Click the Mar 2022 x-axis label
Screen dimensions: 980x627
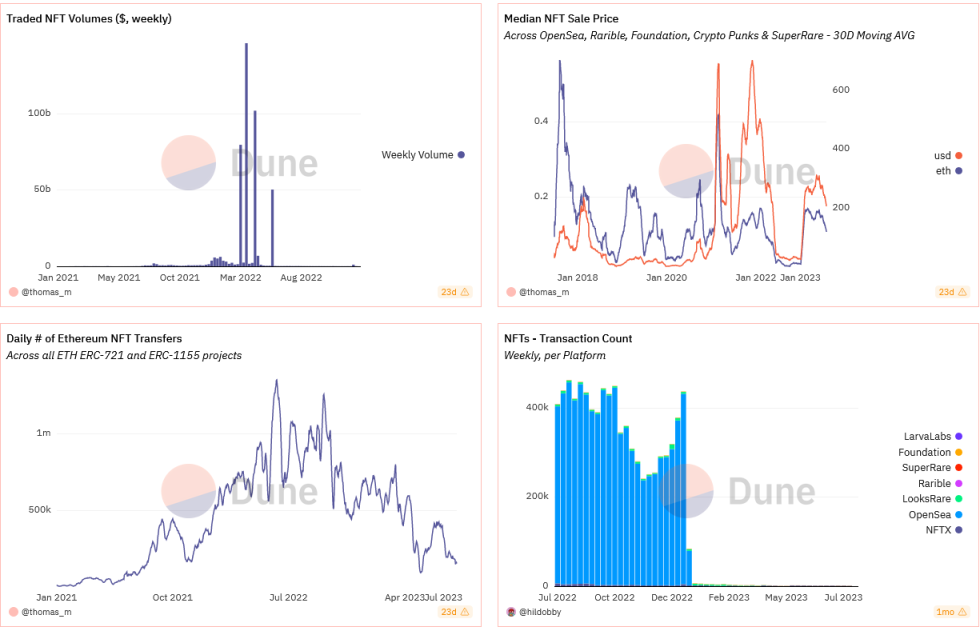(x=241, y=278)
